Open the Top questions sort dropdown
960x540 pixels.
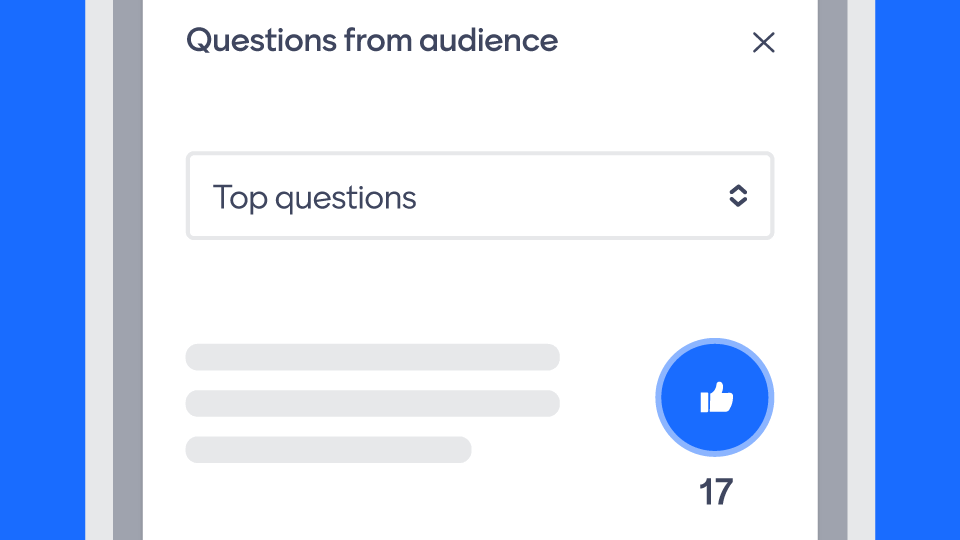(x=479, y=196)
